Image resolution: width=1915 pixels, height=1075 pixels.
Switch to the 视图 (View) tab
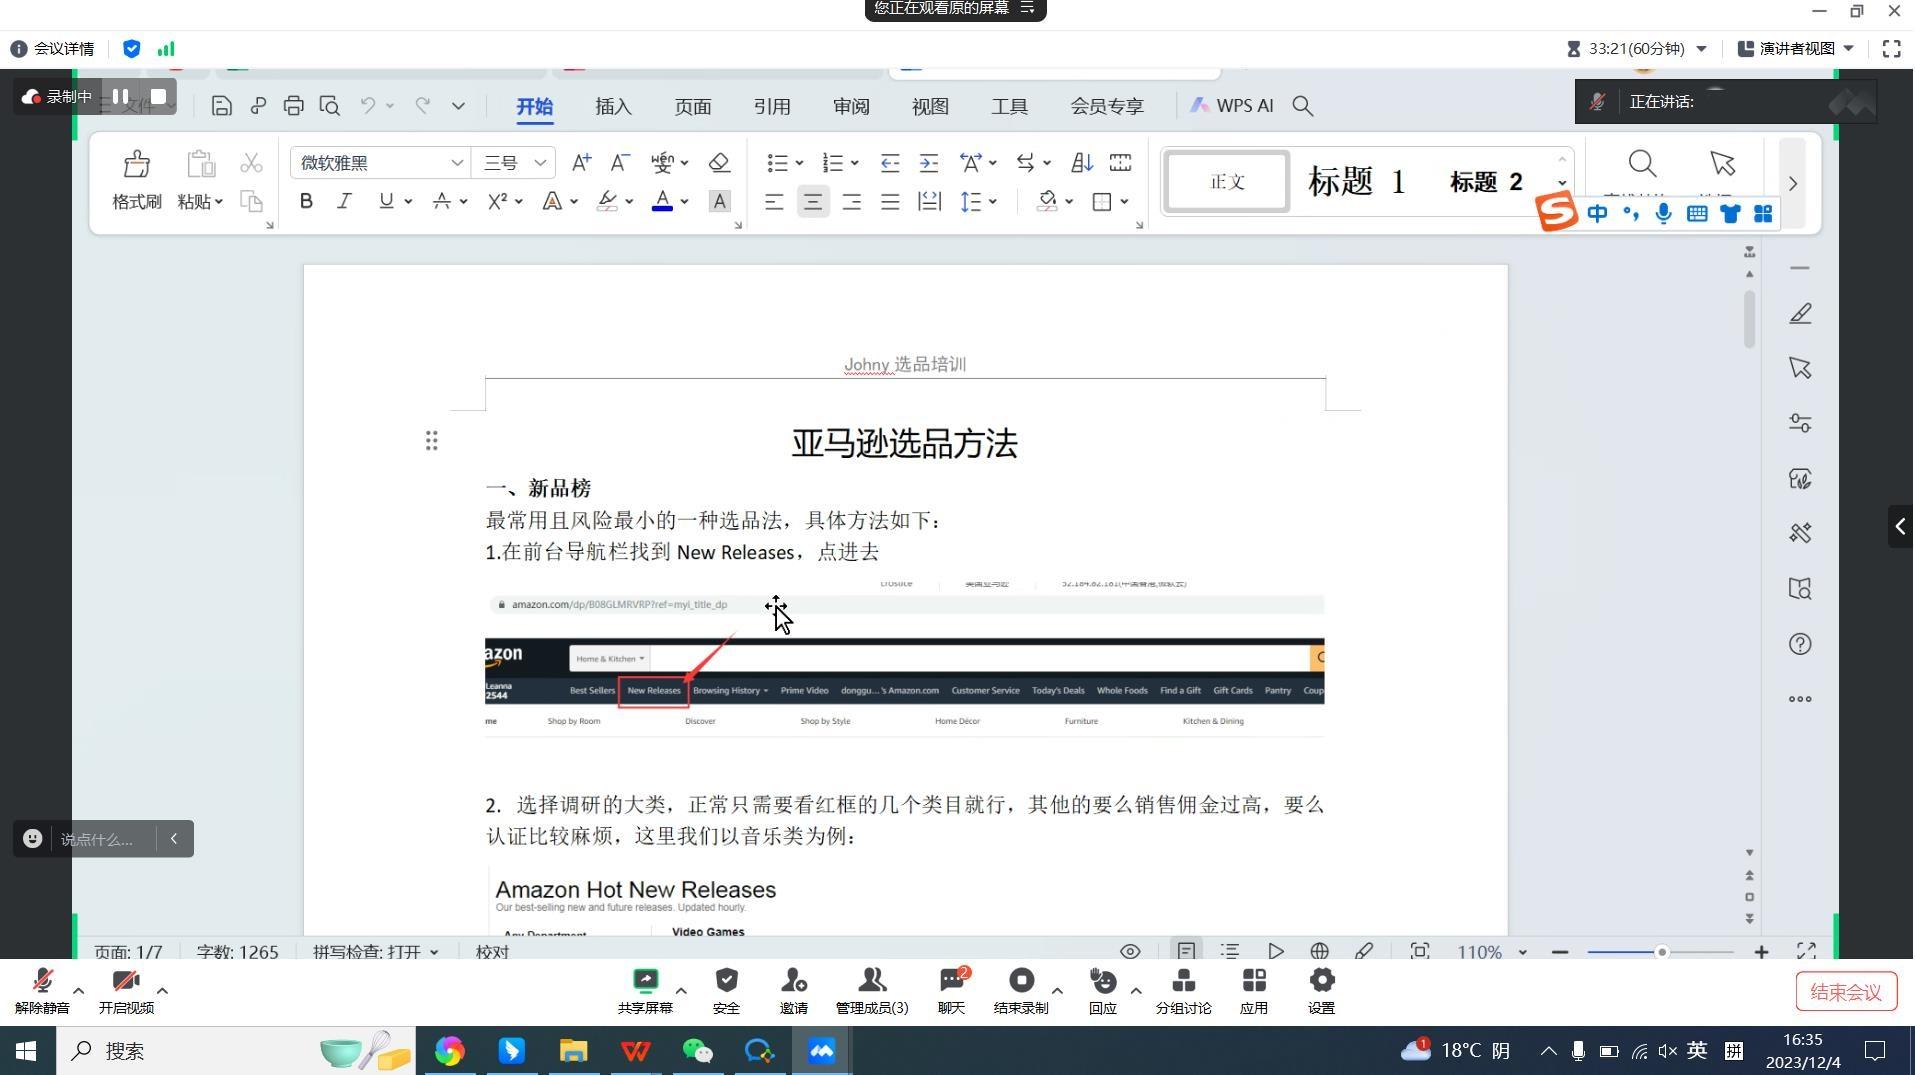[930, 106]
